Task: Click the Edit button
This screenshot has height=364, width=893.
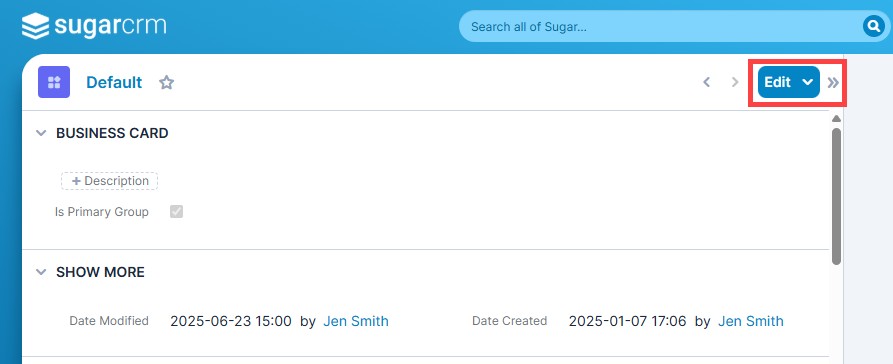Action: point(777,82)
